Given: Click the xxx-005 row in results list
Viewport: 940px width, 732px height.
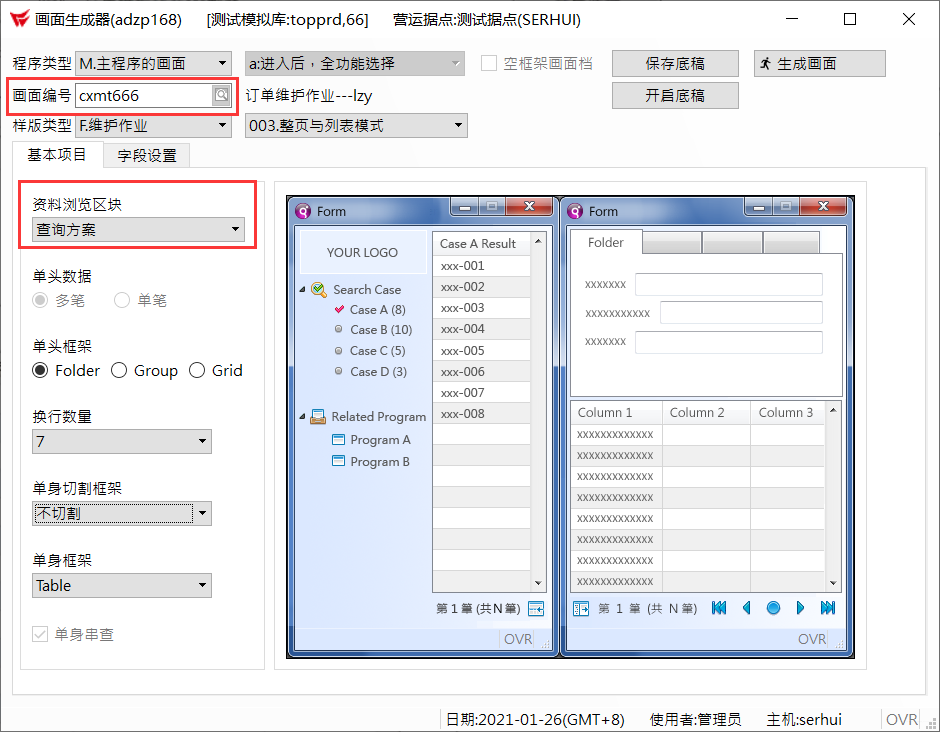Looking at the screenshot, I should [482, 350].
